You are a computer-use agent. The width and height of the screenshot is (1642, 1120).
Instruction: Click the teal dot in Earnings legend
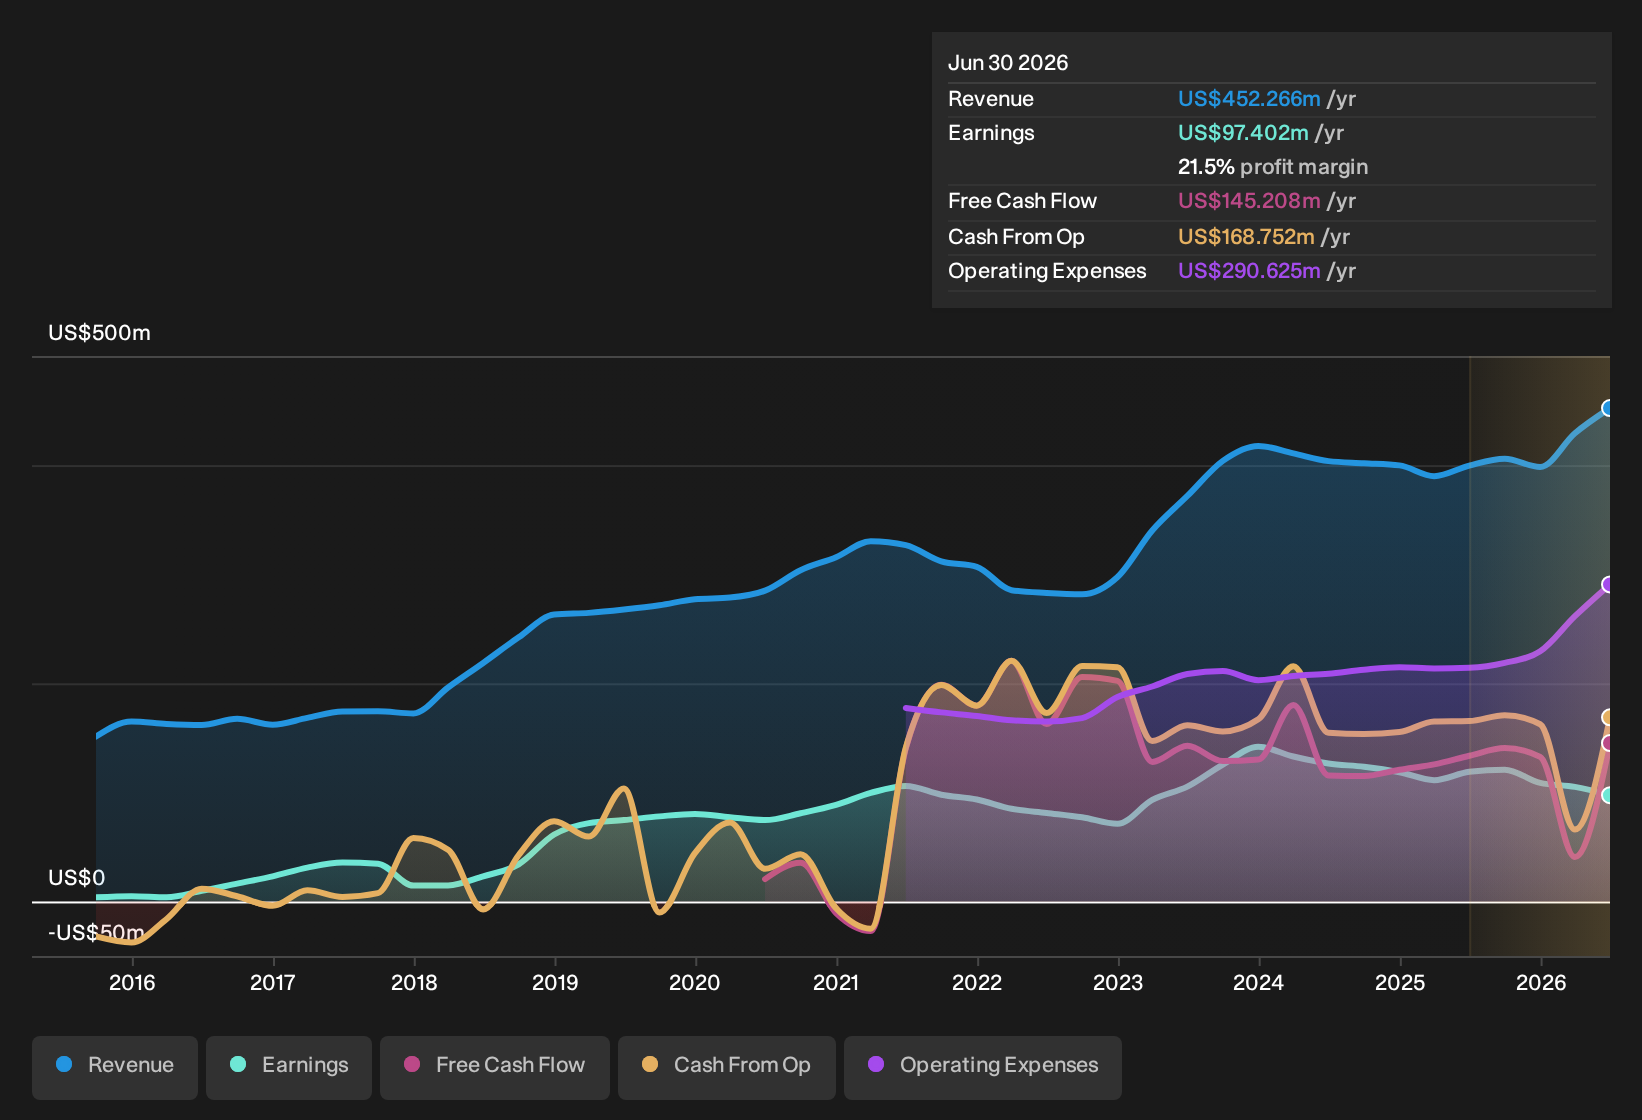point(238,1064)
